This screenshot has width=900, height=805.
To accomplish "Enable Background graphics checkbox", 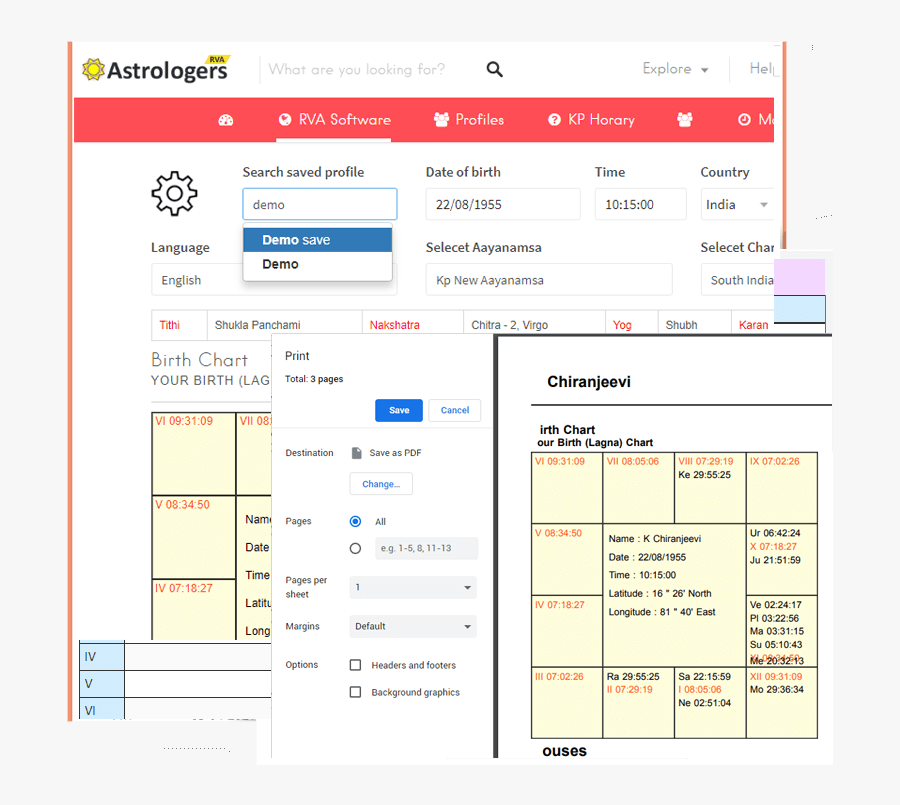I will [x=355, y=692].
